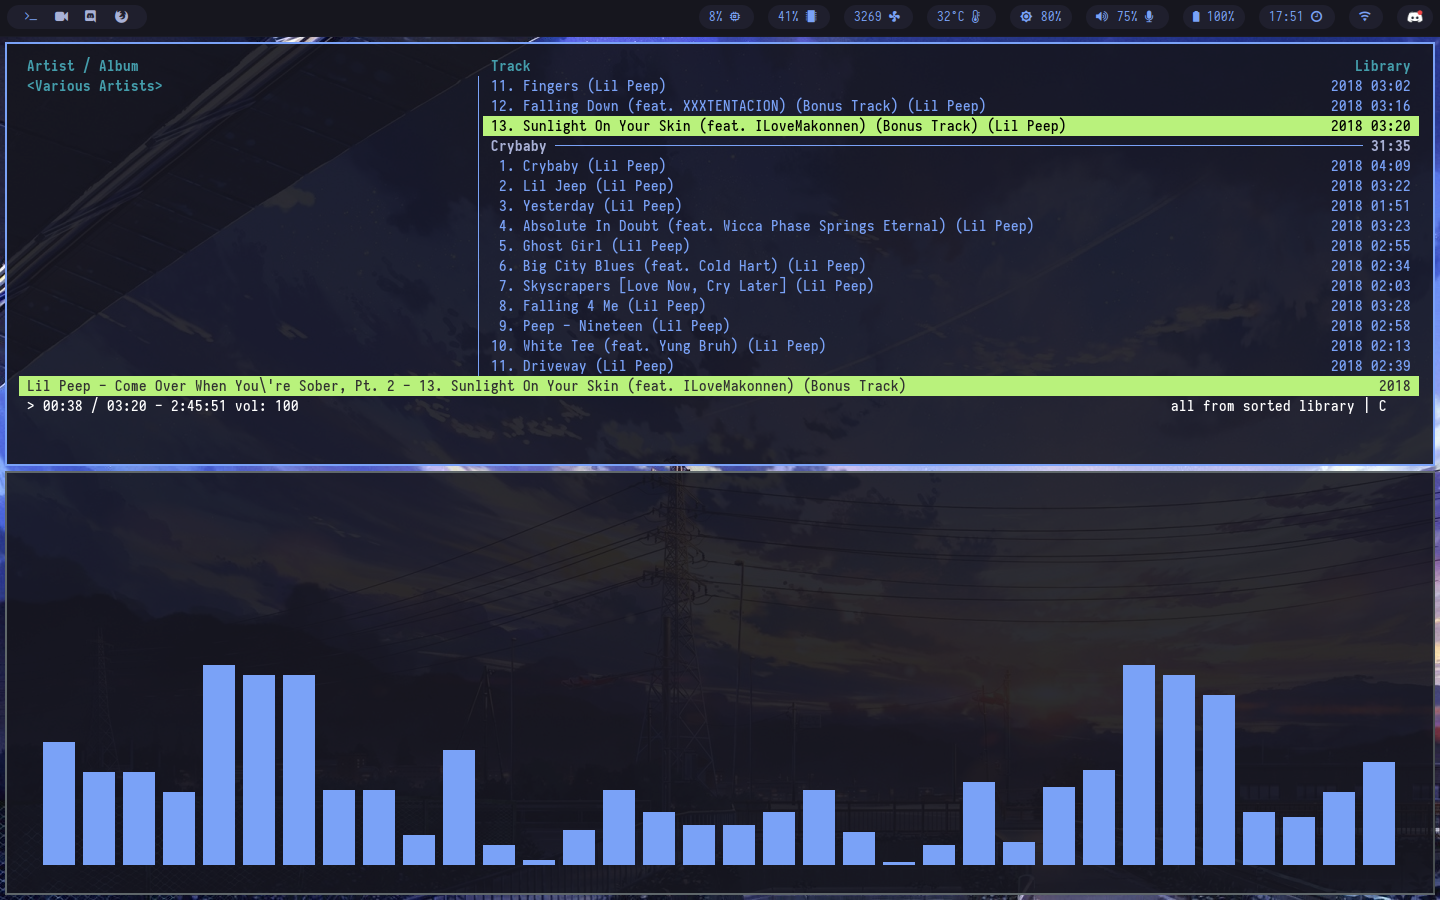Switch to the Artist / Album pane

pos(84,65)
